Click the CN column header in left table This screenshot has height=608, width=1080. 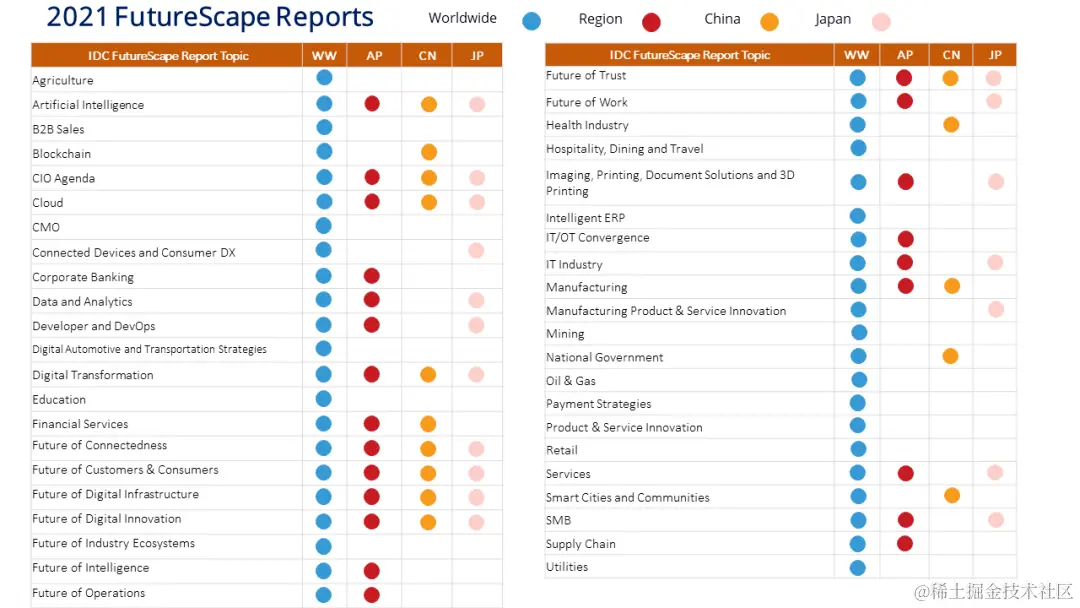427,56
